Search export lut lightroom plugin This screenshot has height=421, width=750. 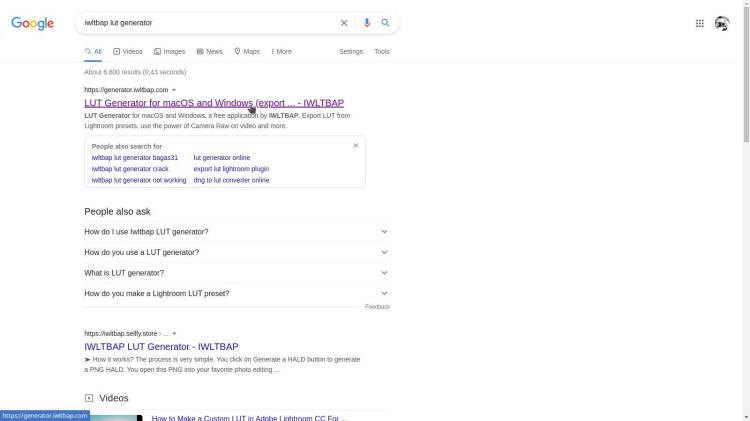tap(232, 169)
